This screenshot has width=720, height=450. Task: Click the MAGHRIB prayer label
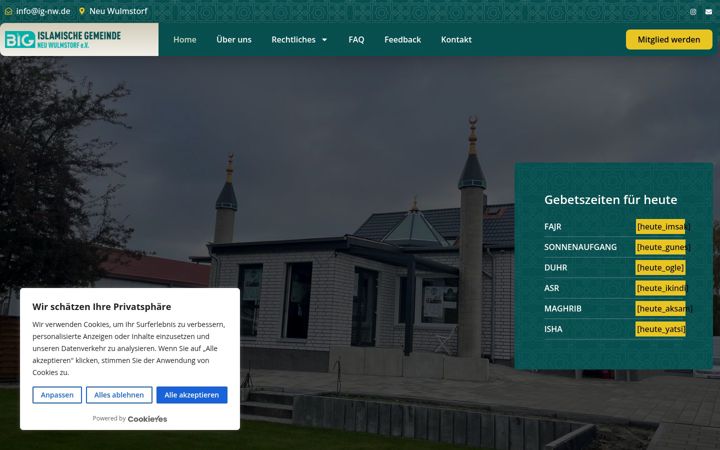[x=562, y=309]
